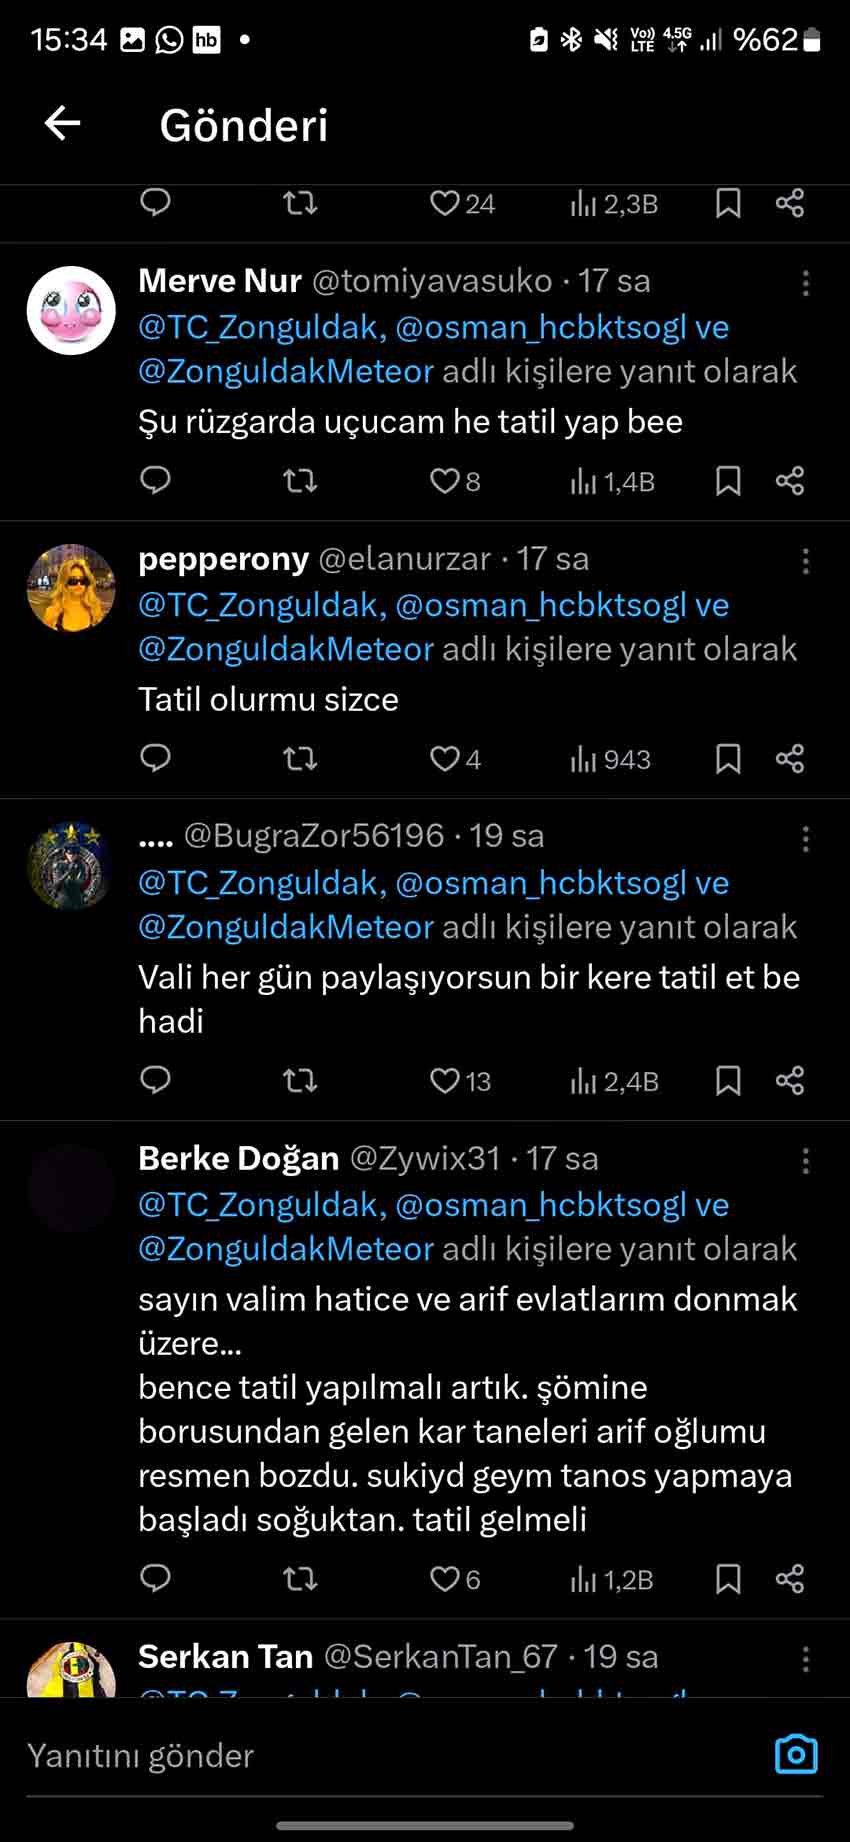
Task: Open more options for pepperony's tweet
Action: [x=805, y=562]
